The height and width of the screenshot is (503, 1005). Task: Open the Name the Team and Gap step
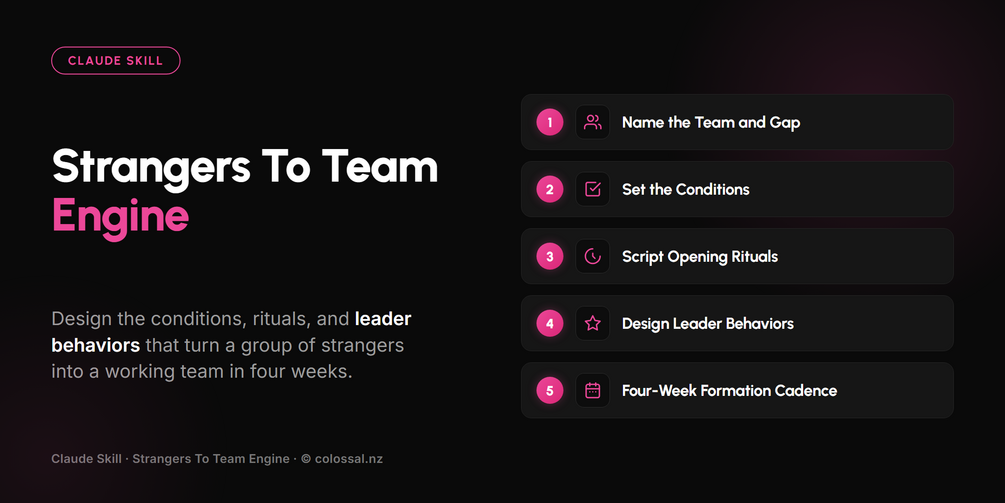click(737, 122)
